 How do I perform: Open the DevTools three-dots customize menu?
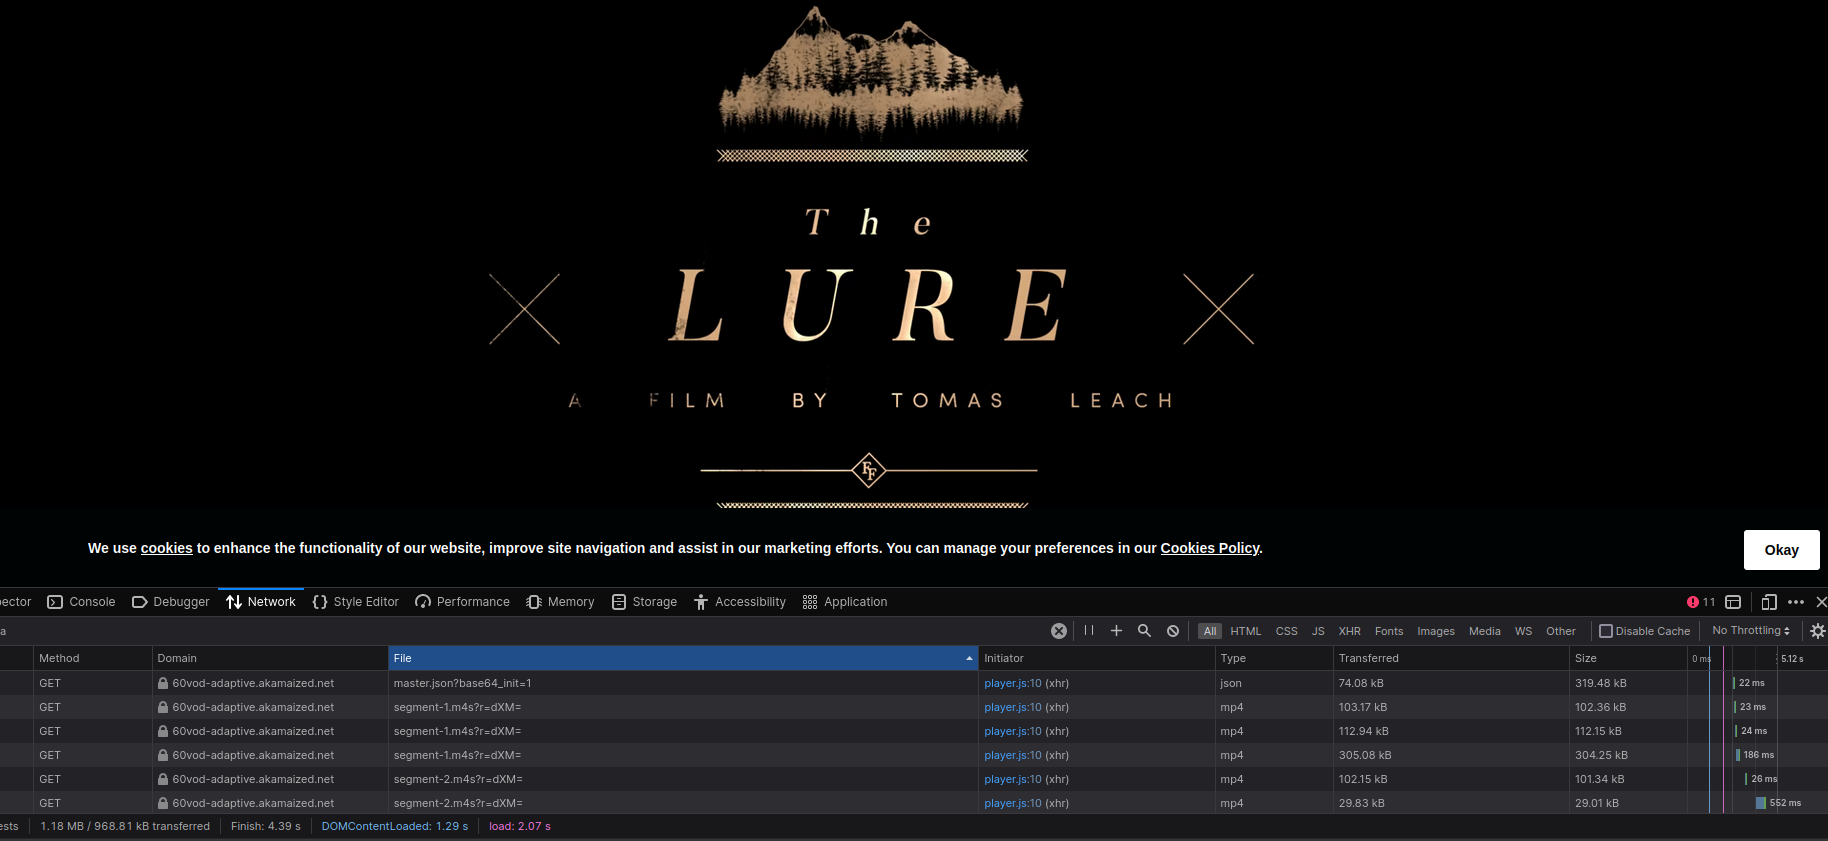pos(1796,602)
